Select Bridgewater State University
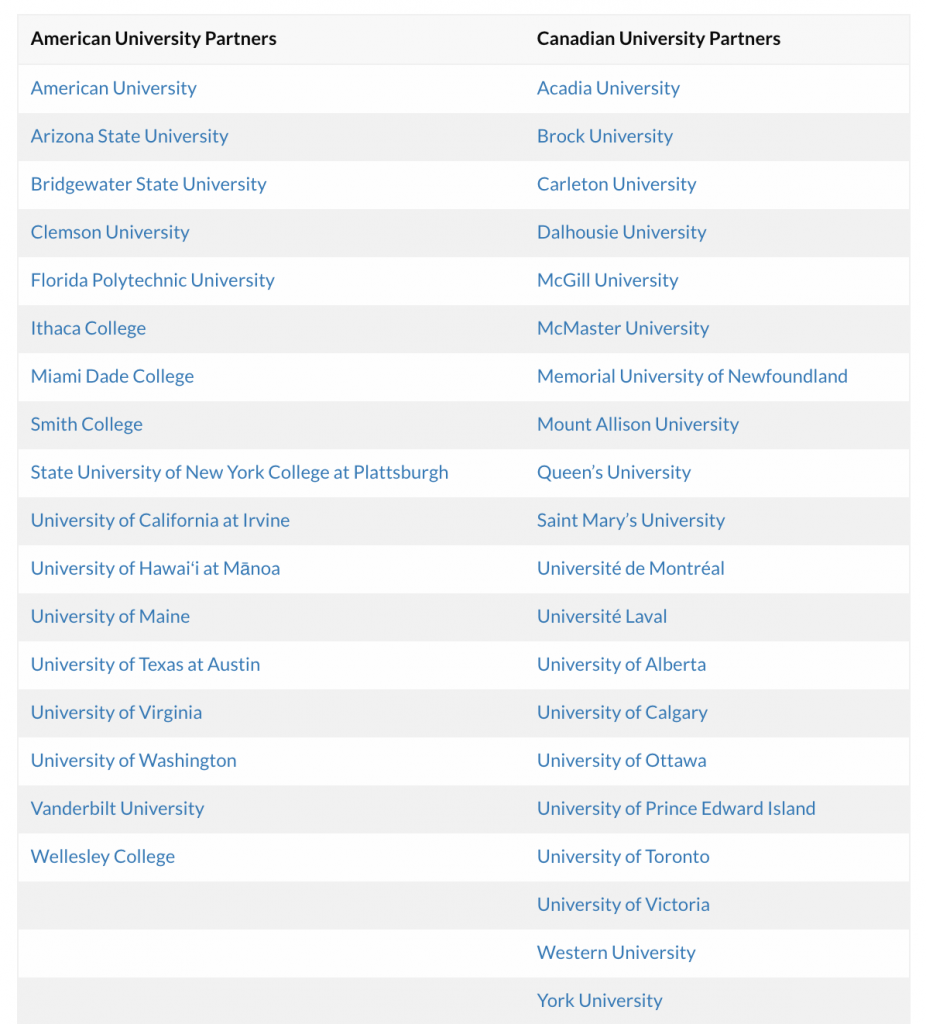The height and width of the screenshot is (1024, 926). click(x=148, y=184)
